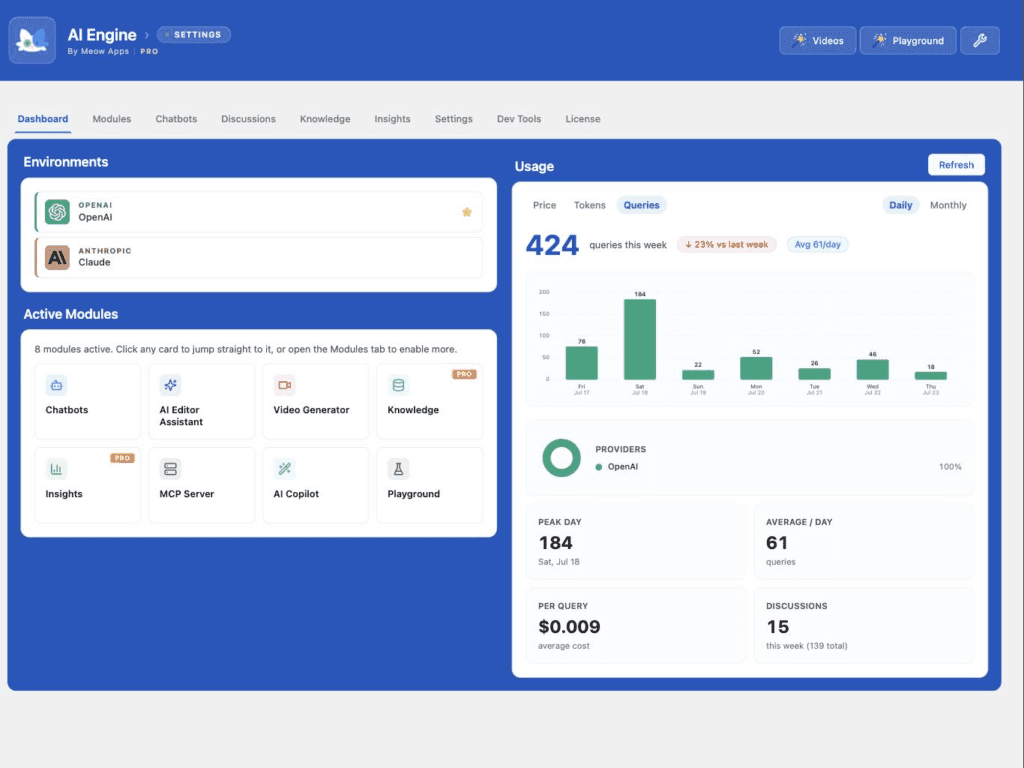Click the Thu Jul 23 bar
1024x768 pixels.
pos(931,376)
